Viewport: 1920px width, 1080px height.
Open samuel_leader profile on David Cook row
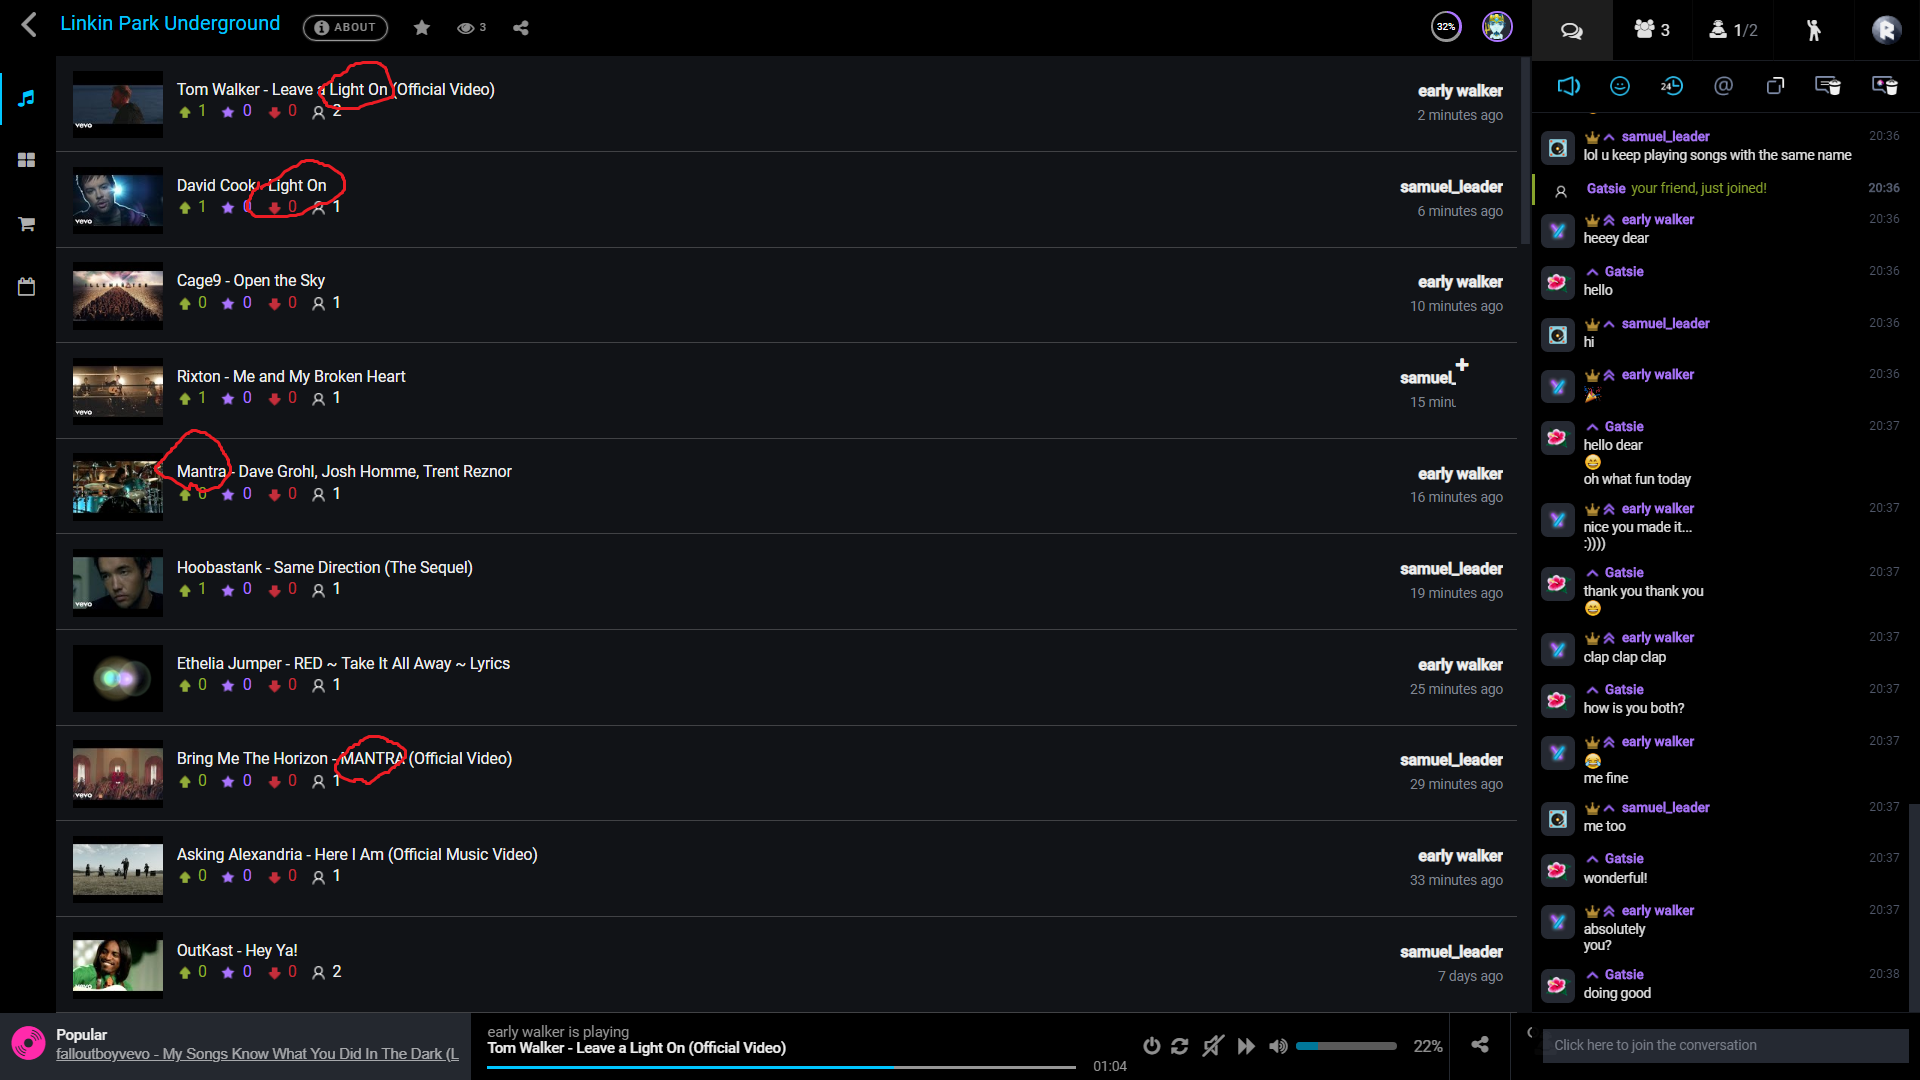coord(1451,187)
